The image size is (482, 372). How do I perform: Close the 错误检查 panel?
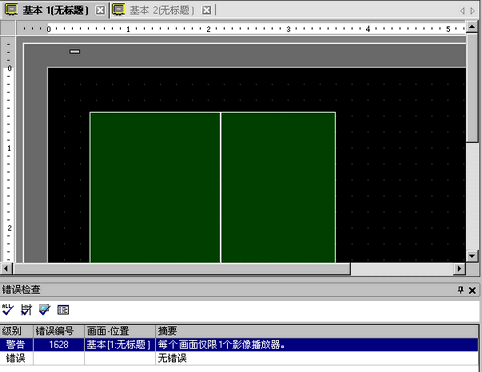(x=472, y=290)
